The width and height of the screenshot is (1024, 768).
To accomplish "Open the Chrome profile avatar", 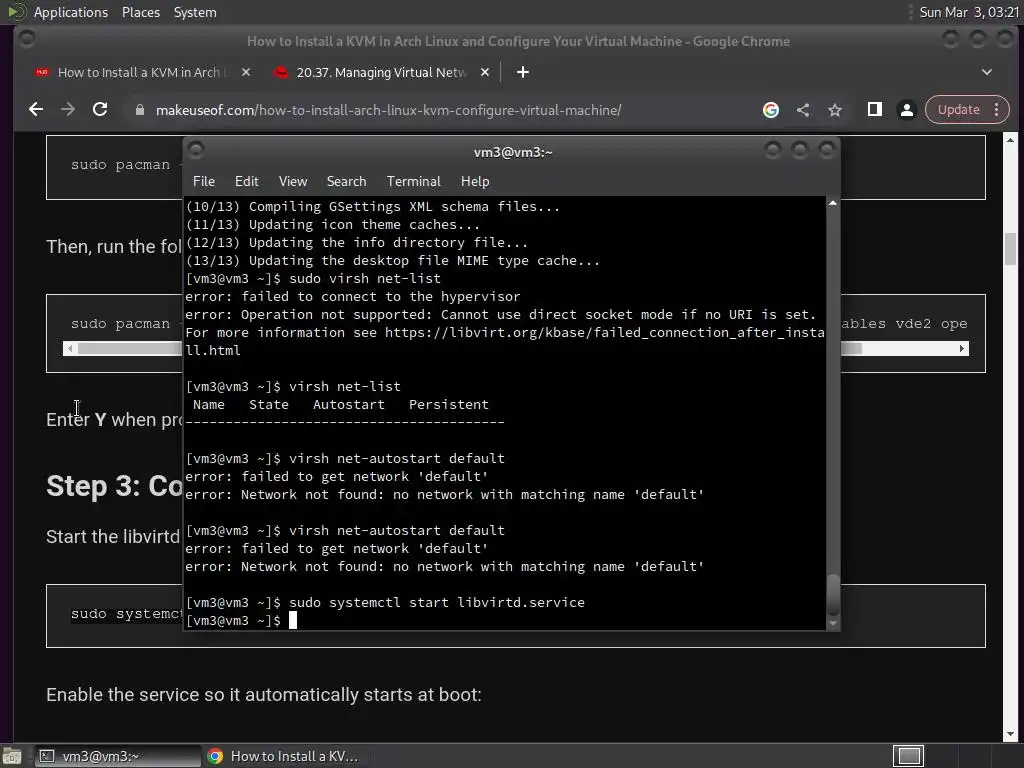I will pos(906,110).
